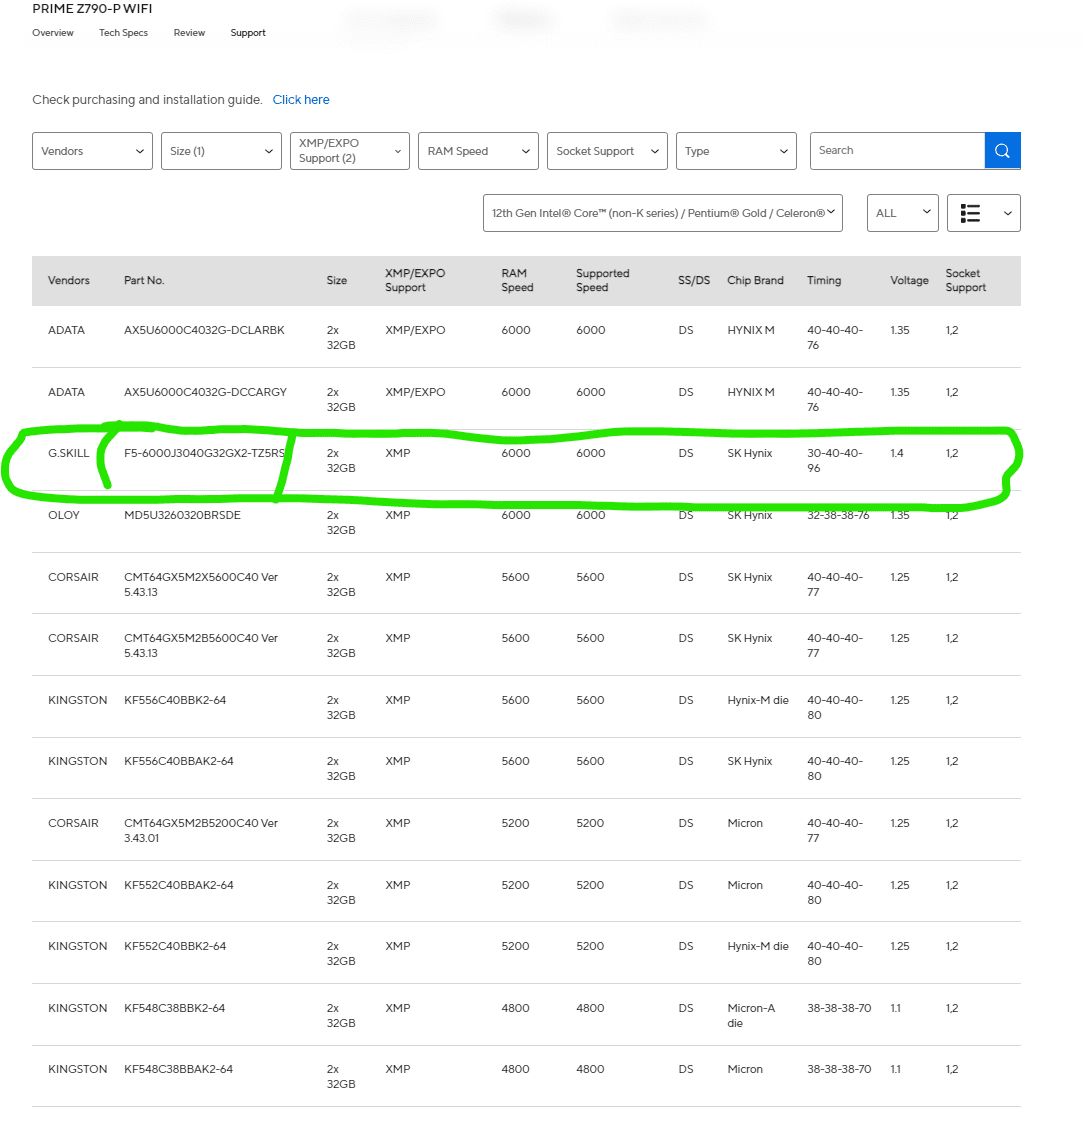Viewport: 1085px width, 1142px height.
Task: Follow the 'Click here' installation guide link
Action: 301,100
